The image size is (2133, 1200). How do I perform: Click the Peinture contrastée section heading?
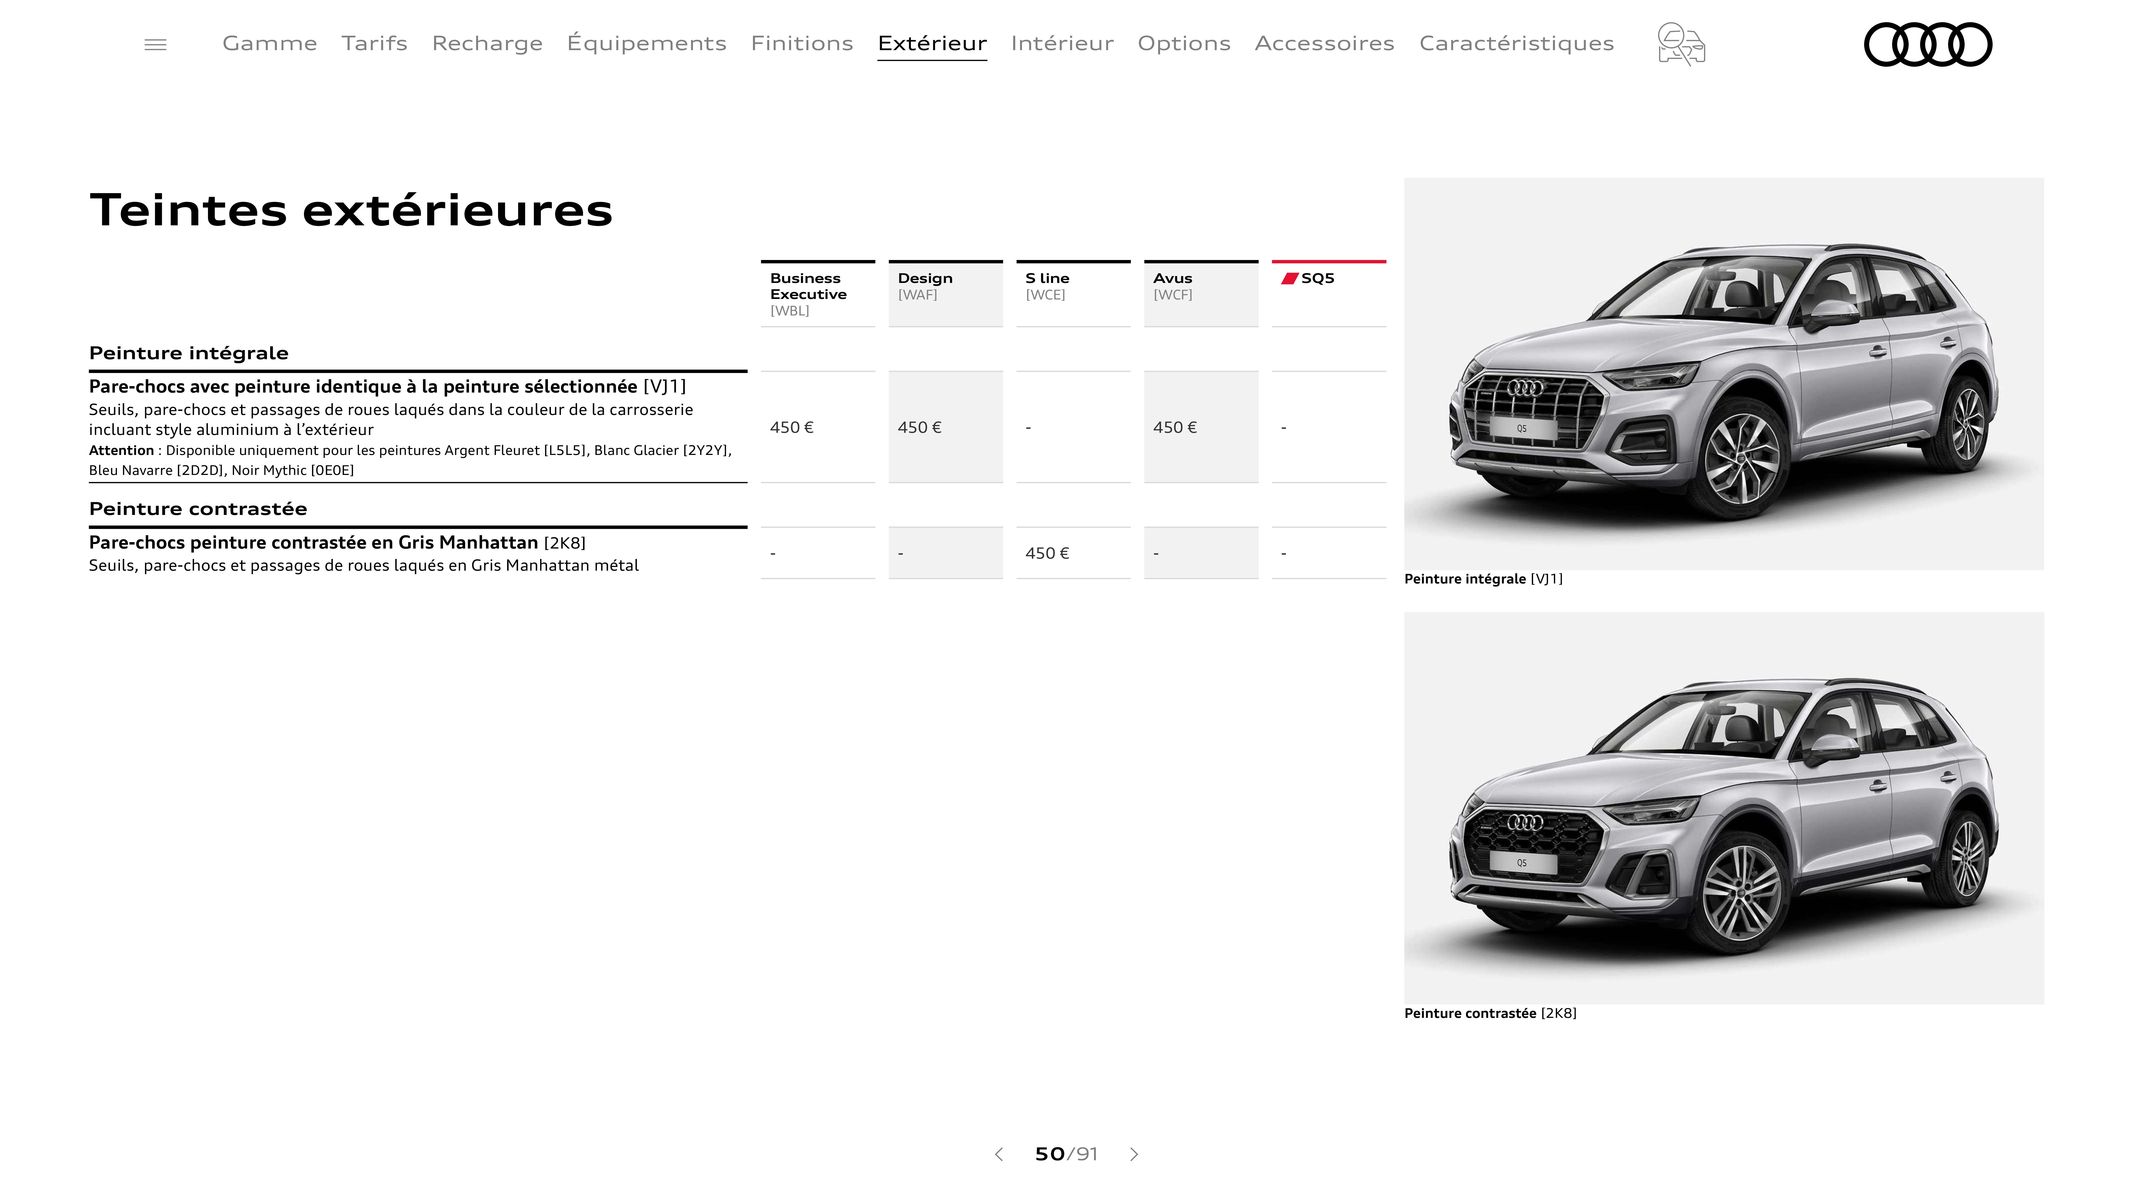(198, 509)
